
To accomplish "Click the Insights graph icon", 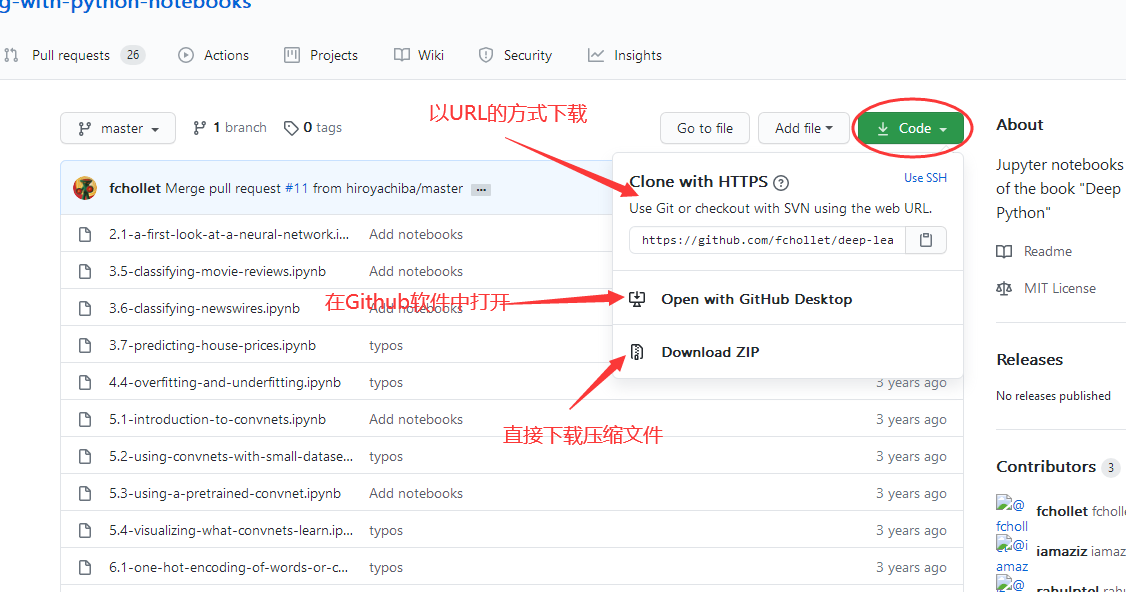I will click(x=596, y=55).
